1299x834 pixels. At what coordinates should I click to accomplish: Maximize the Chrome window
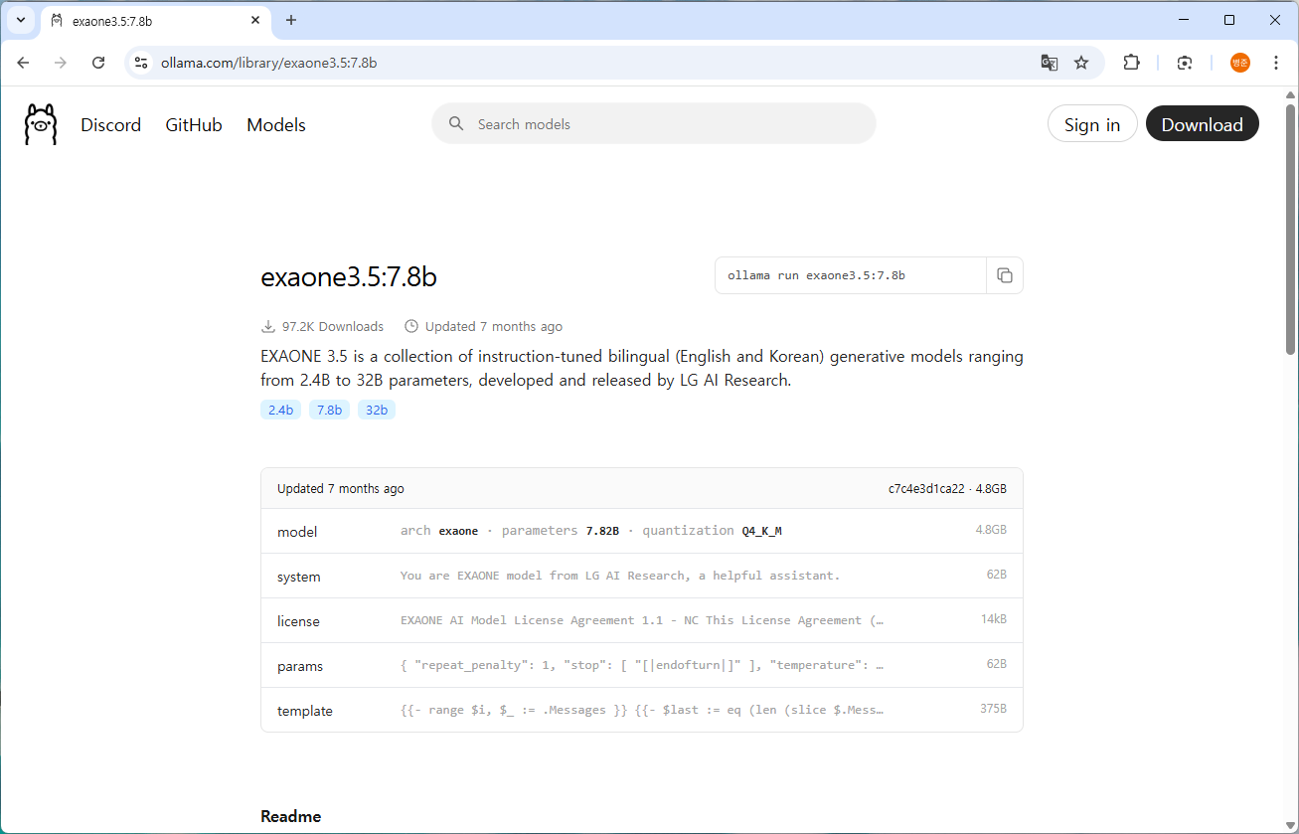point(1230,20)
